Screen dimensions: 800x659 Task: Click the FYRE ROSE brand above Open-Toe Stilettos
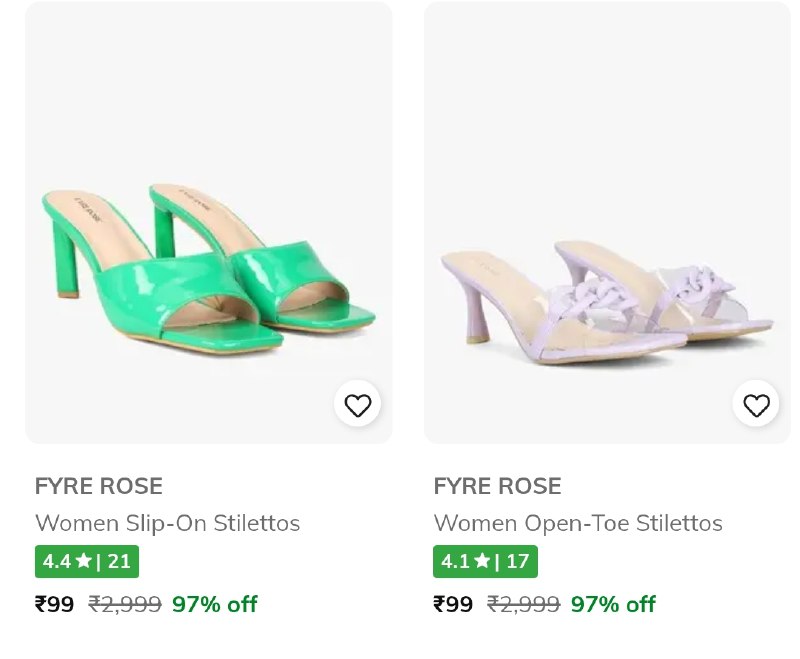pos(497,487)
